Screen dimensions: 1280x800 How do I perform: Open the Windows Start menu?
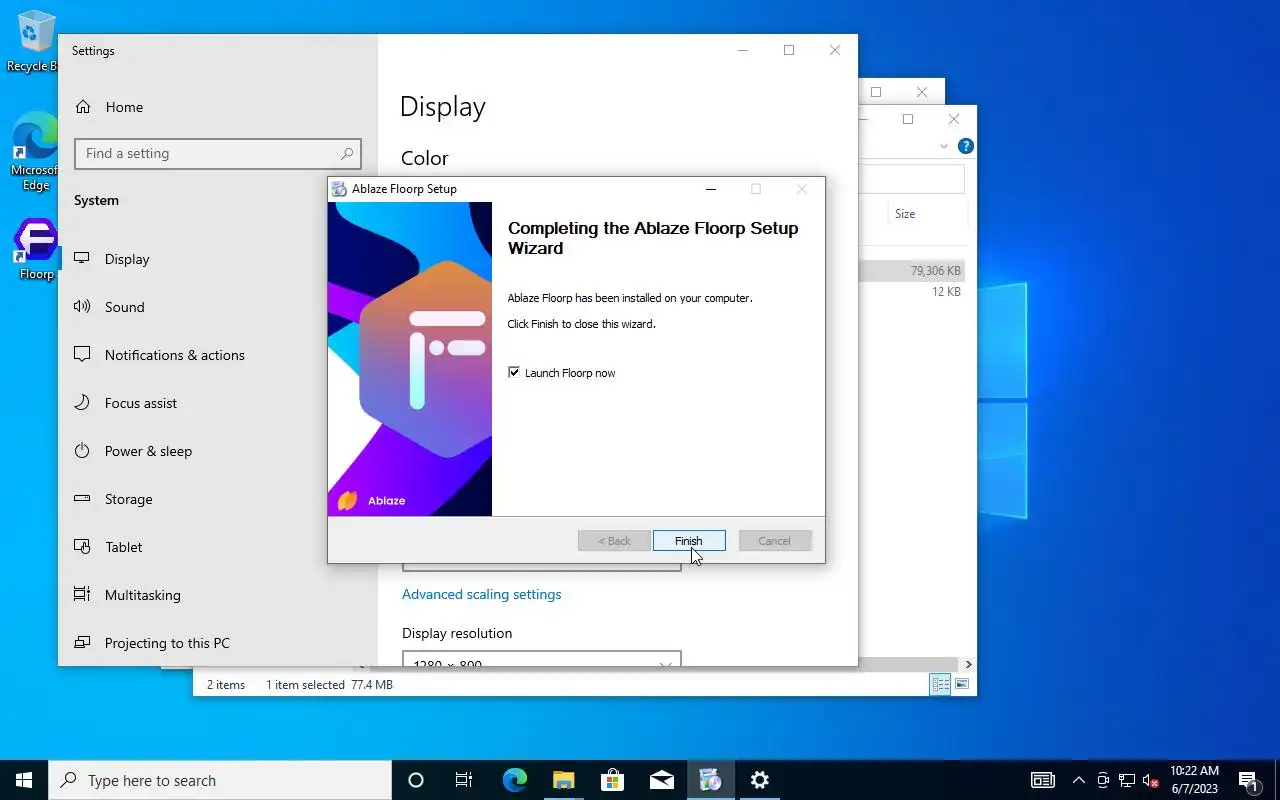[24, 780]
